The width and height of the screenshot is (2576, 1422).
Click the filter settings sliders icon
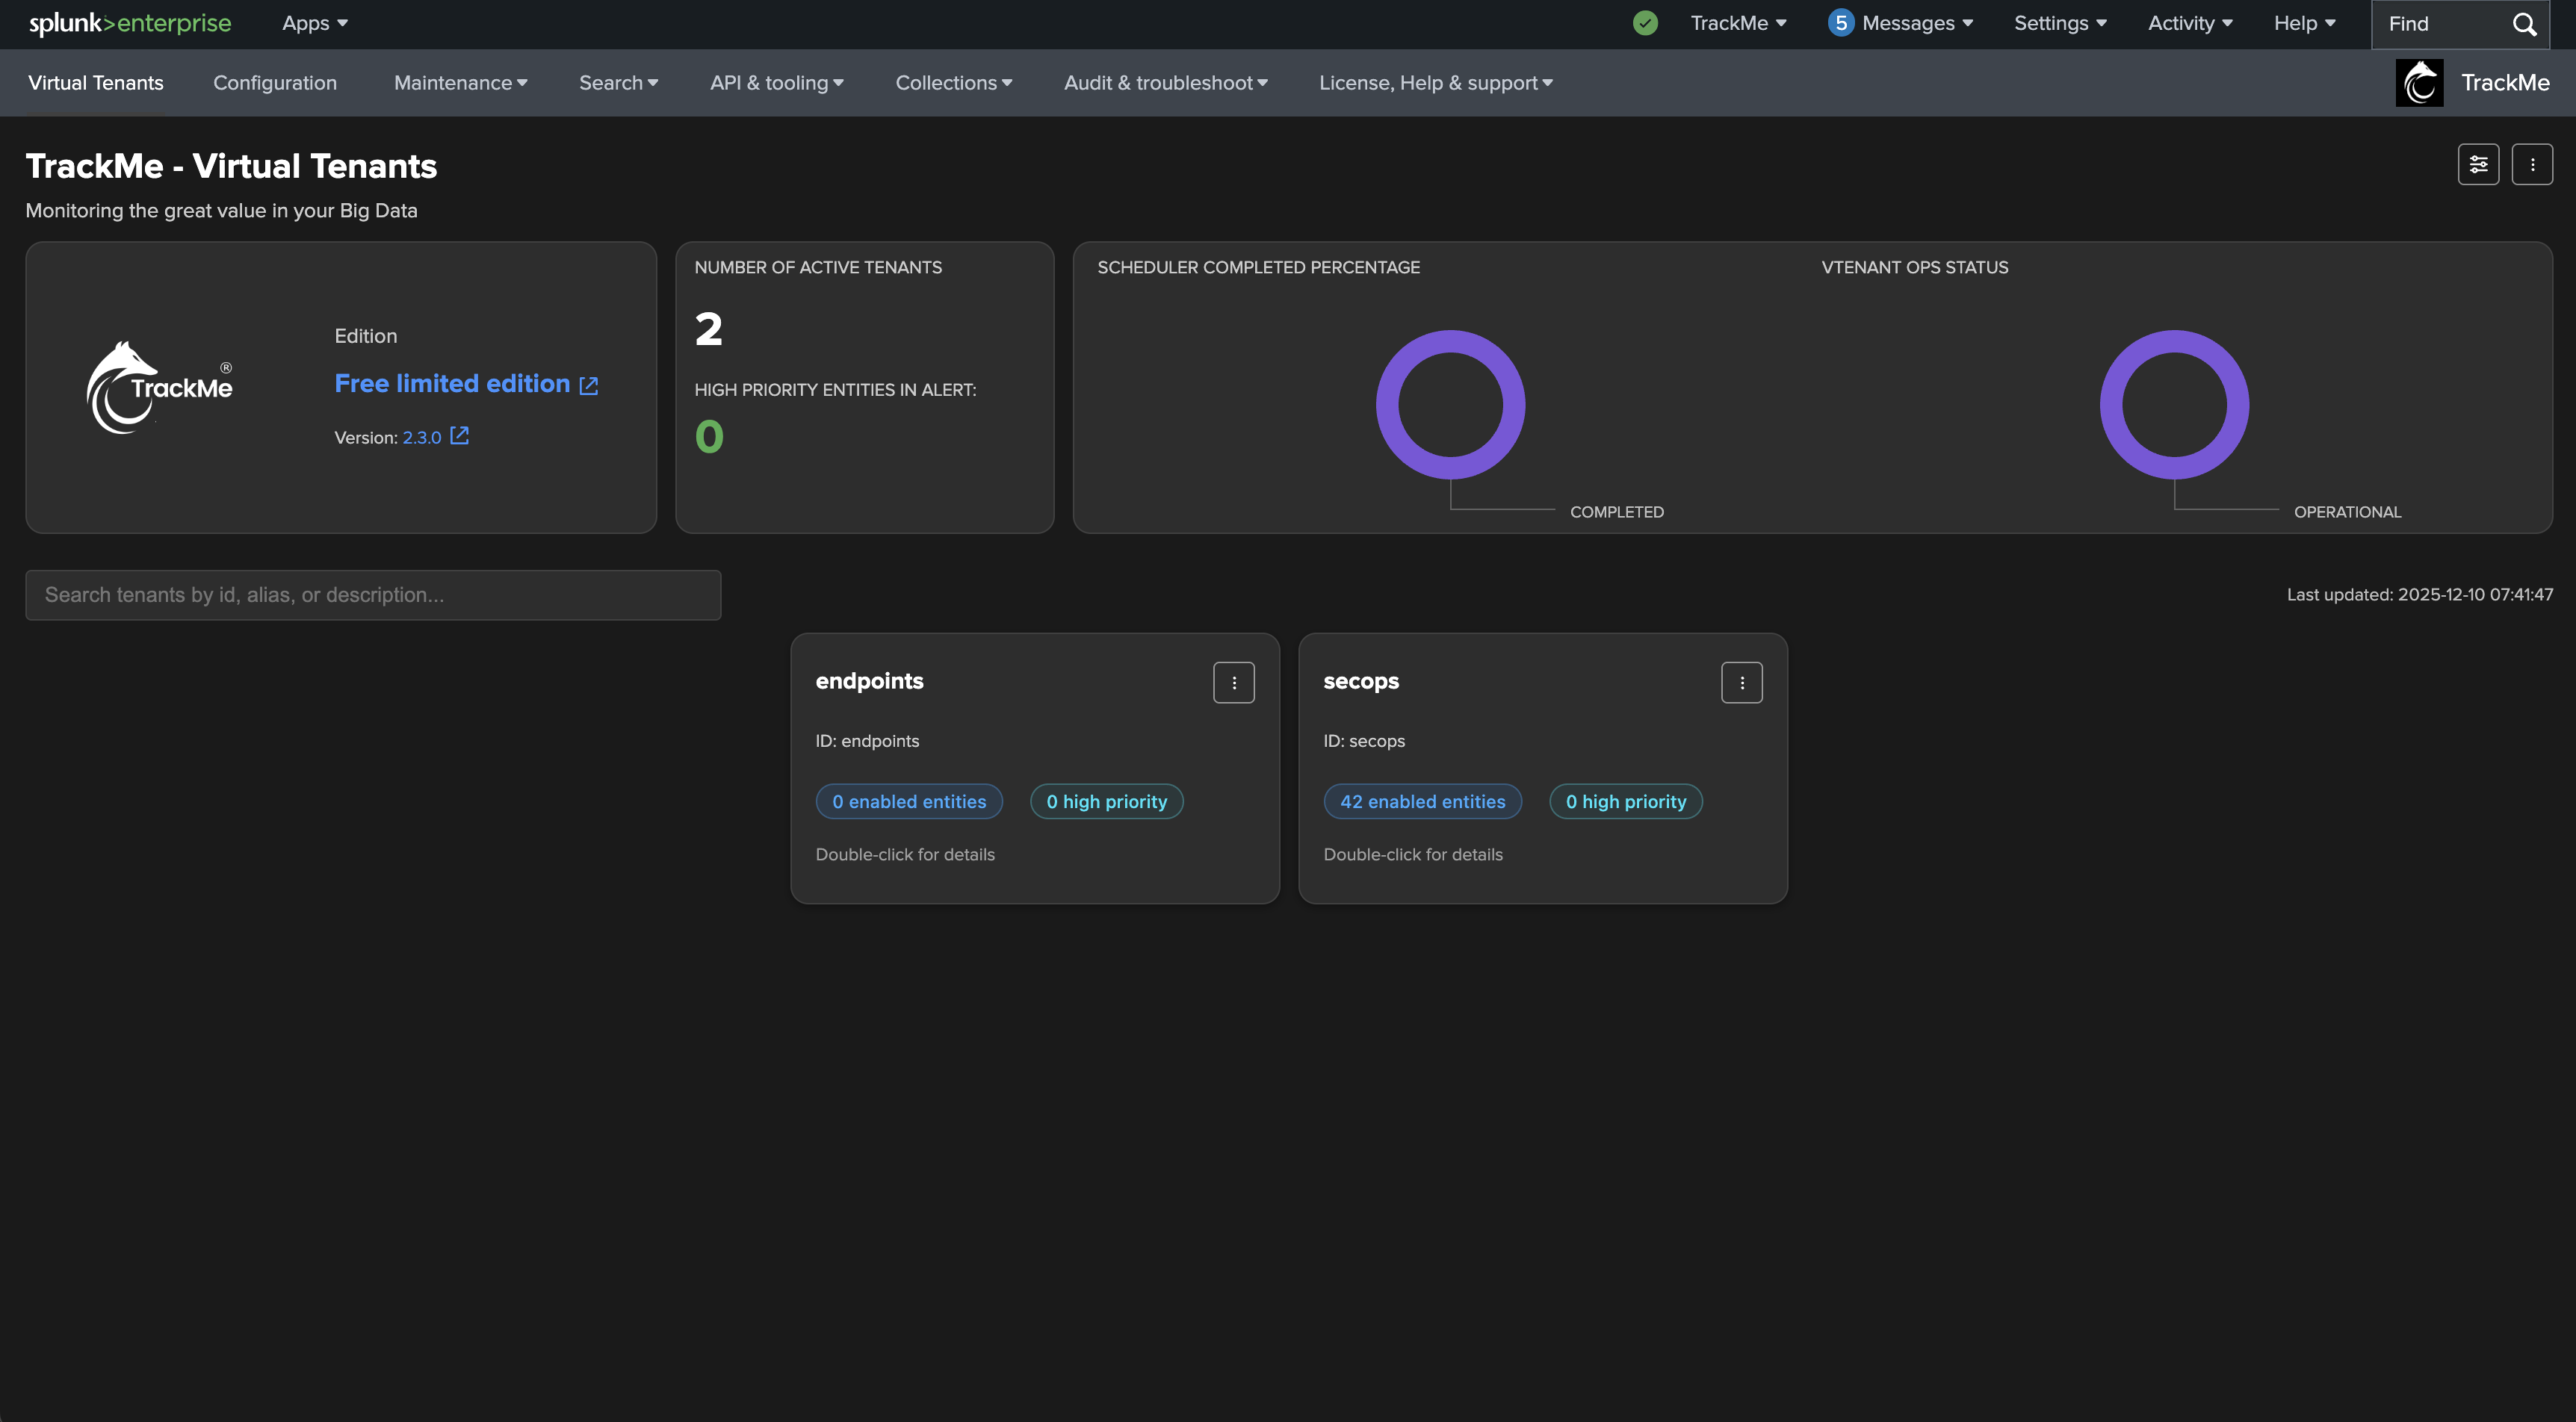click(2478, 165)
